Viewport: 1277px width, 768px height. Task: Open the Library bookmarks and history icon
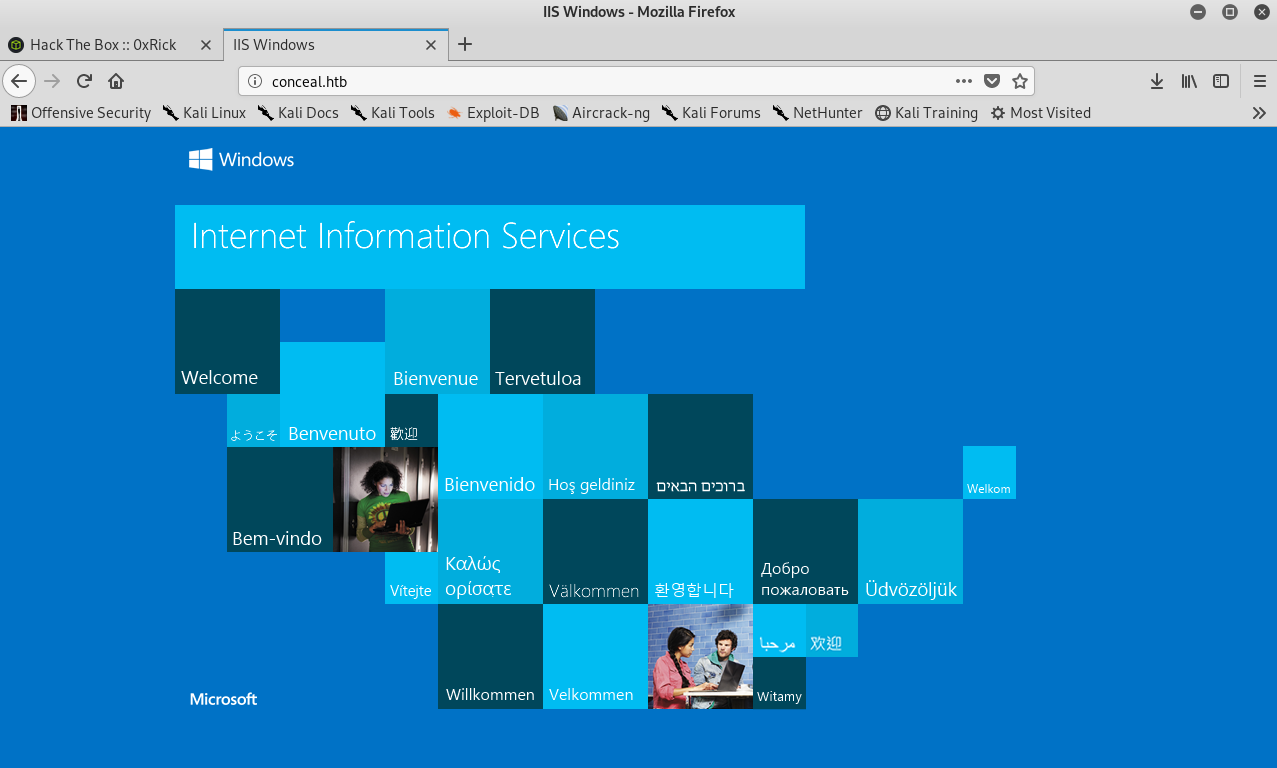point(1189,81)
